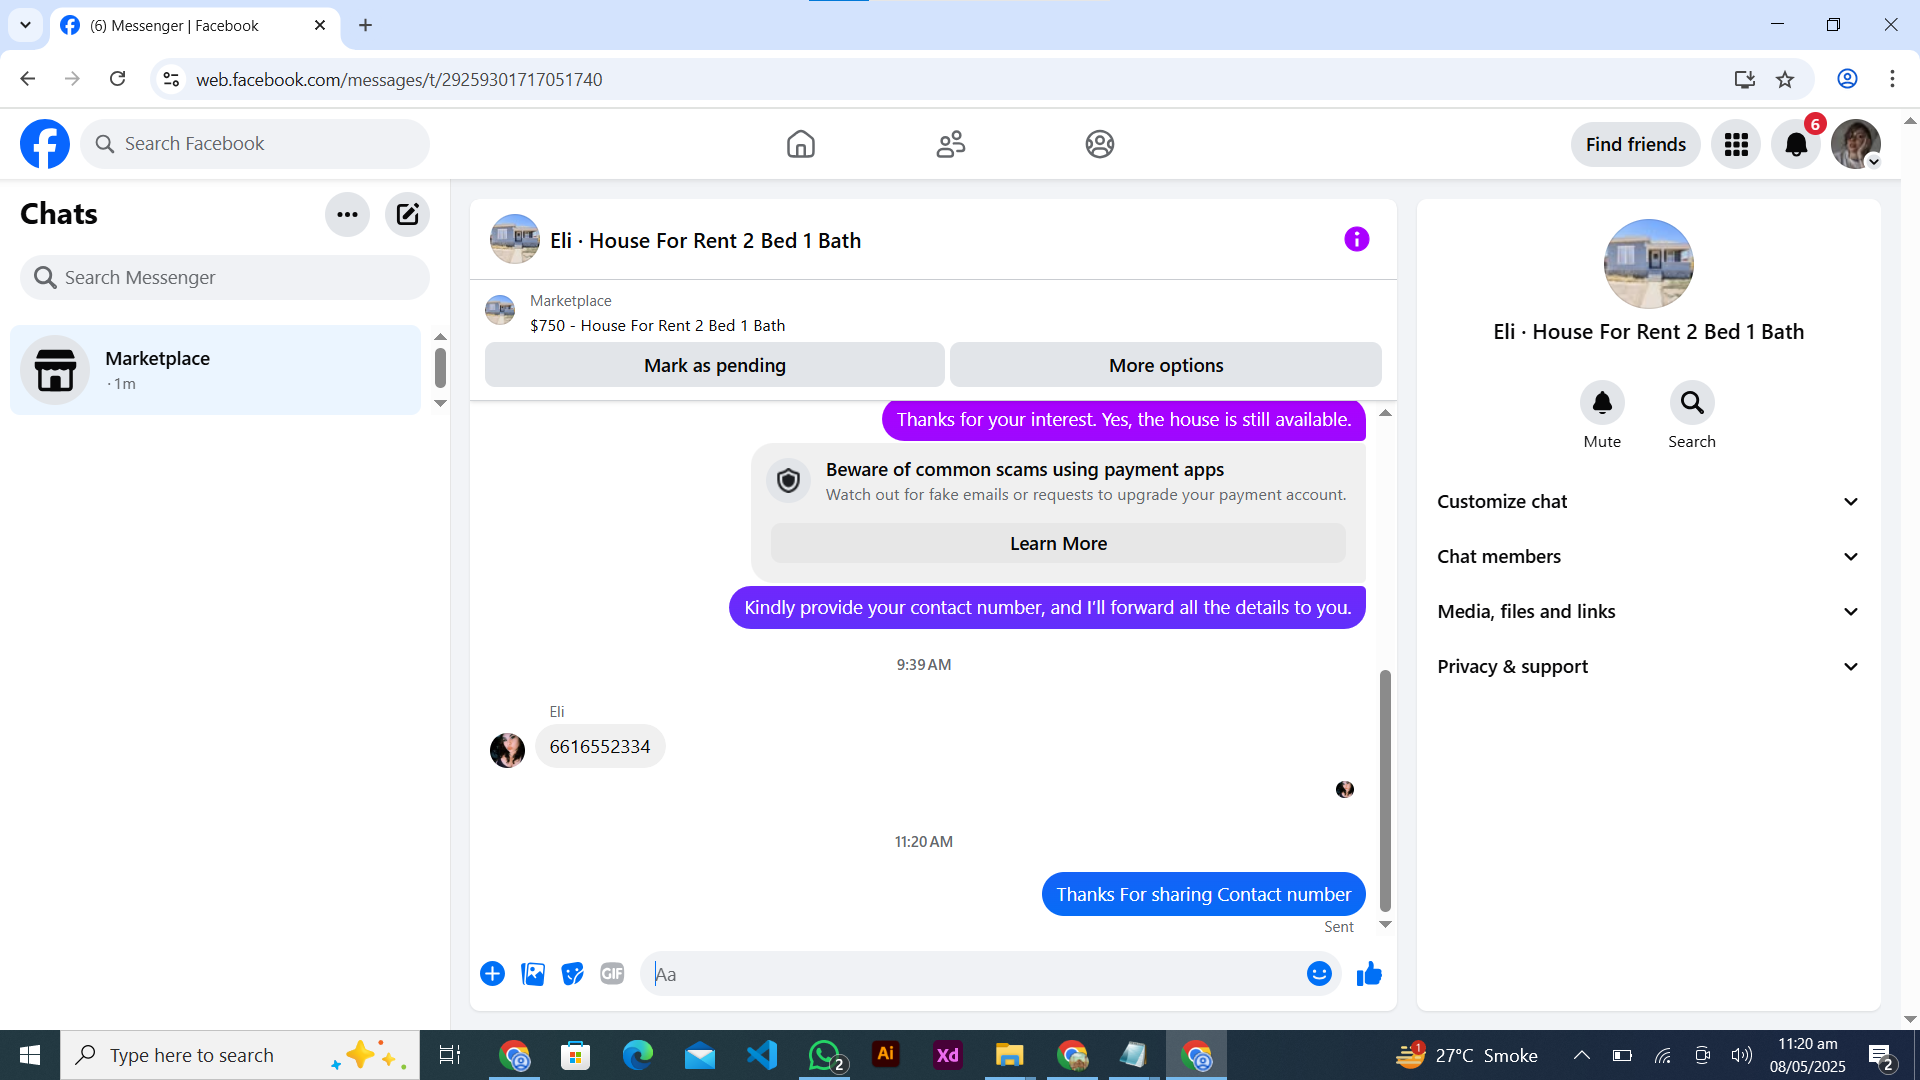Choose a GIF with the GIF icon

point(612,974)
